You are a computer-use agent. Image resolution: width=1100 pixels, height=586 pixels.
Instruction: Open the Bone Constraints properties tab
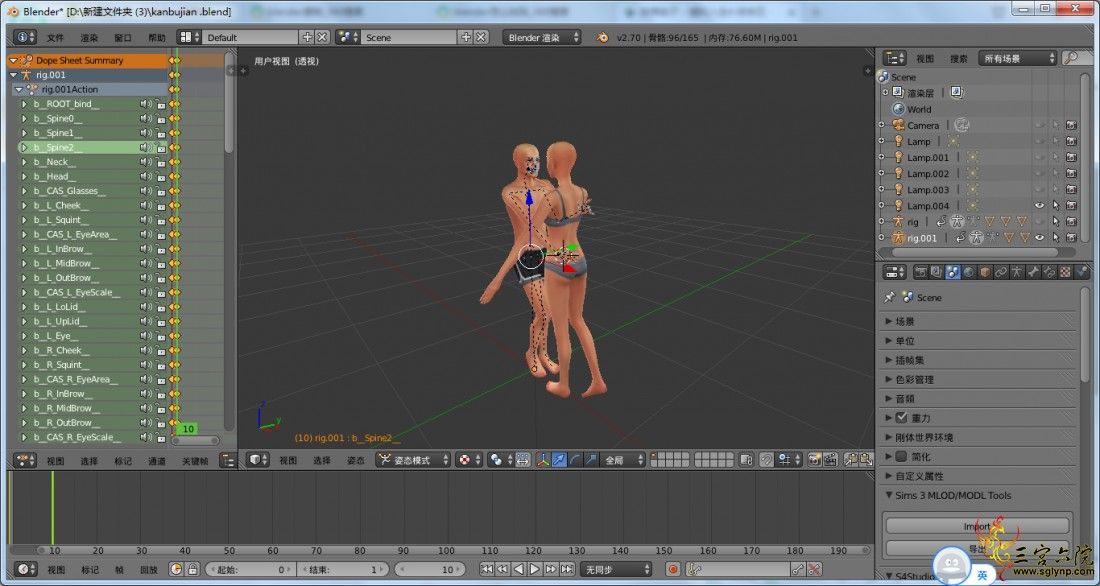pyautogui.click(x=1049, y=272)
